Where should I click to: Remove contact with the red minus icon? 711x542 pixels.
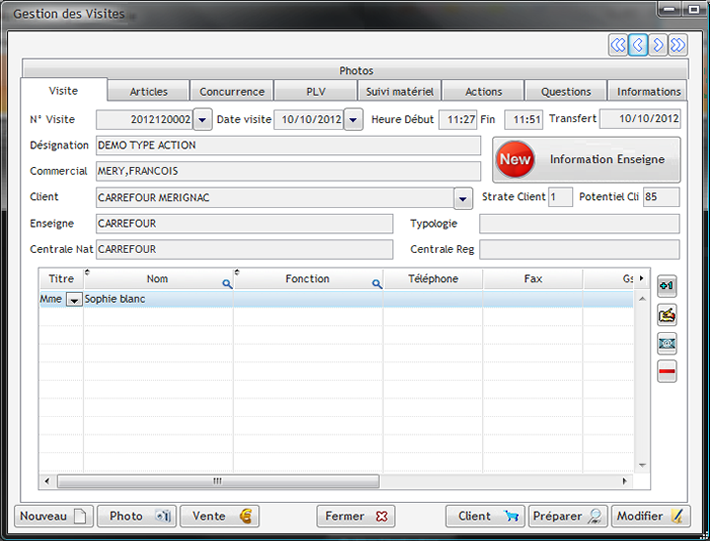coord(667,372)
